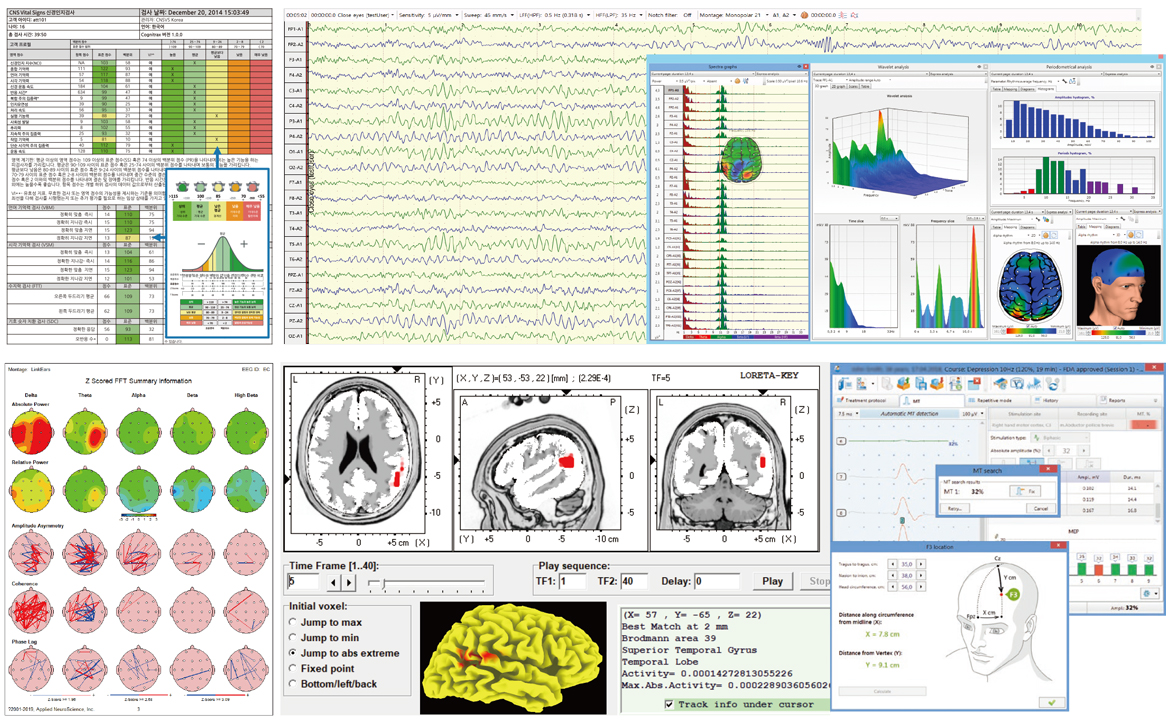The image size is (1170, 724).
Task: Choose 'Bottom/left/back' radio button
Action: click(x=293, y=684)
